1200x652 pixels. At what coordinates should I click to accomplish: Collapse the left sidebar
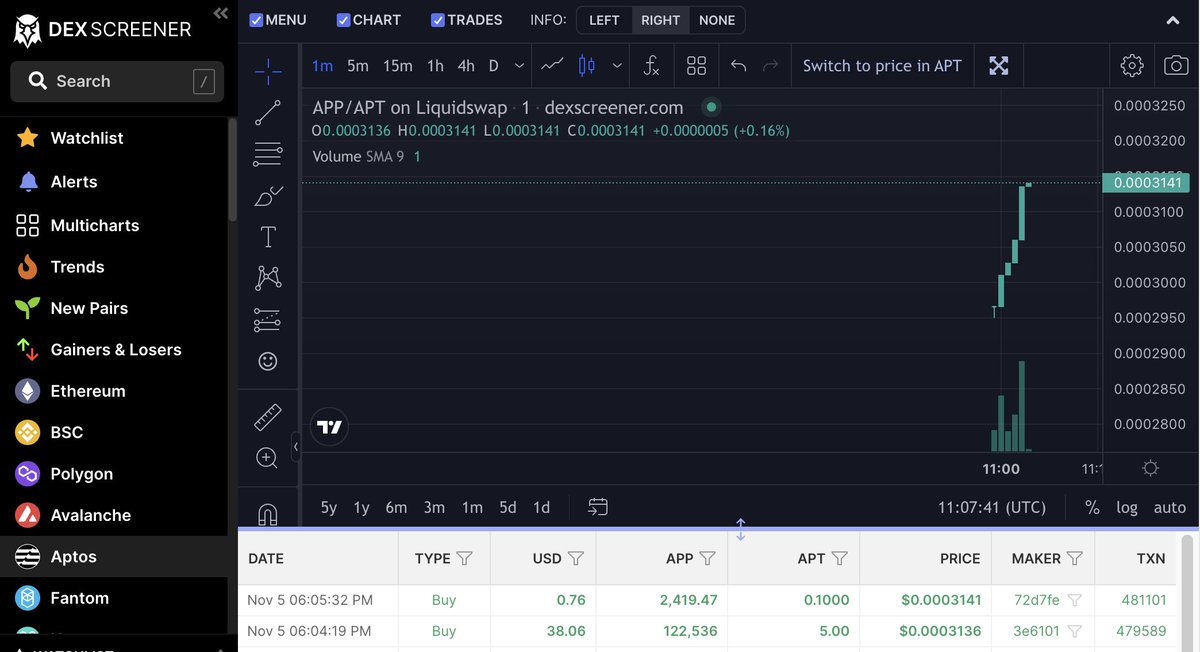(x=220, y=13)
